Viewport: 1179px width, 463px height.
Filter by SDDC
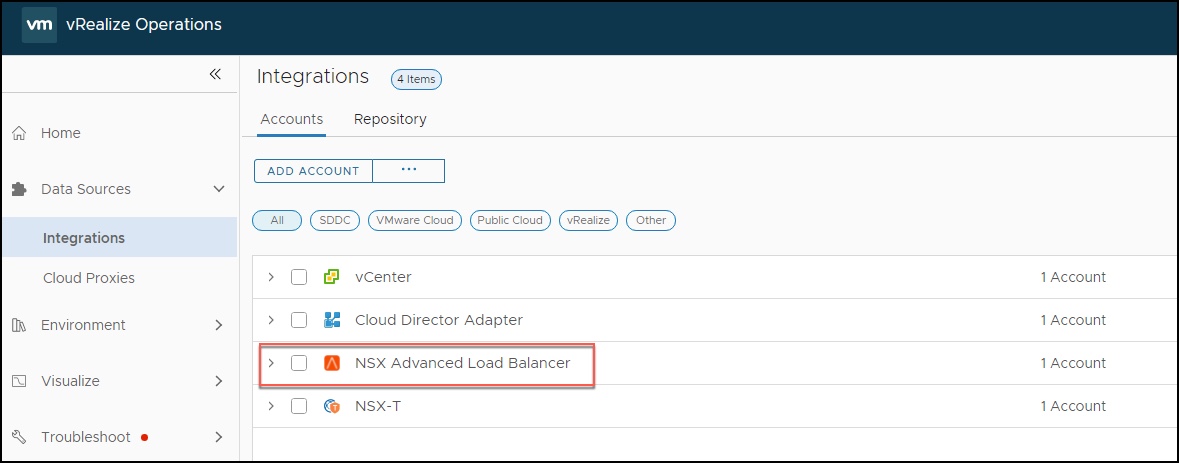pos(335,220)
